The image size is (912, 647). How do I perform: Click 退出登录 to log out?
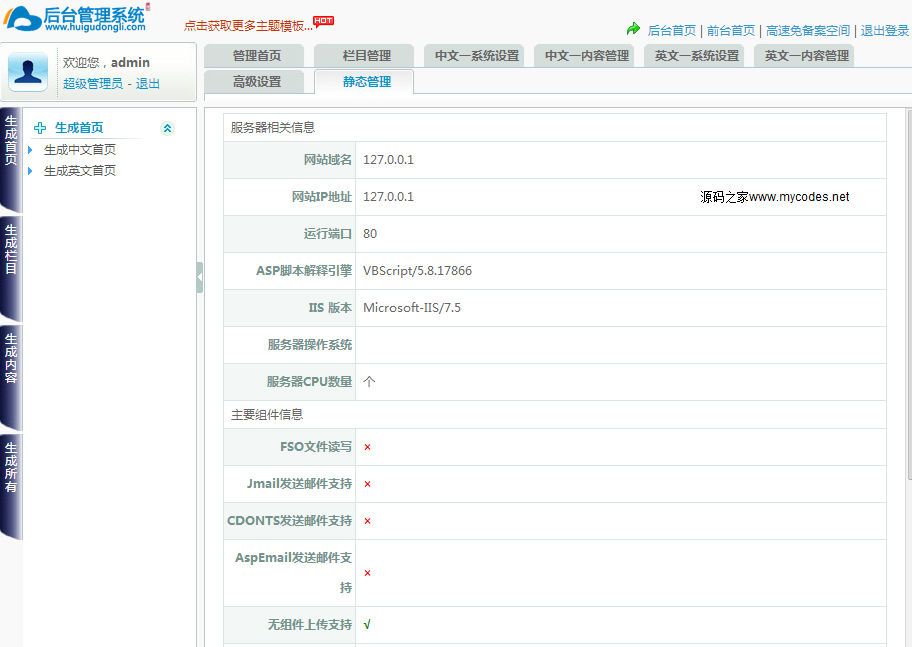(885, 30)
